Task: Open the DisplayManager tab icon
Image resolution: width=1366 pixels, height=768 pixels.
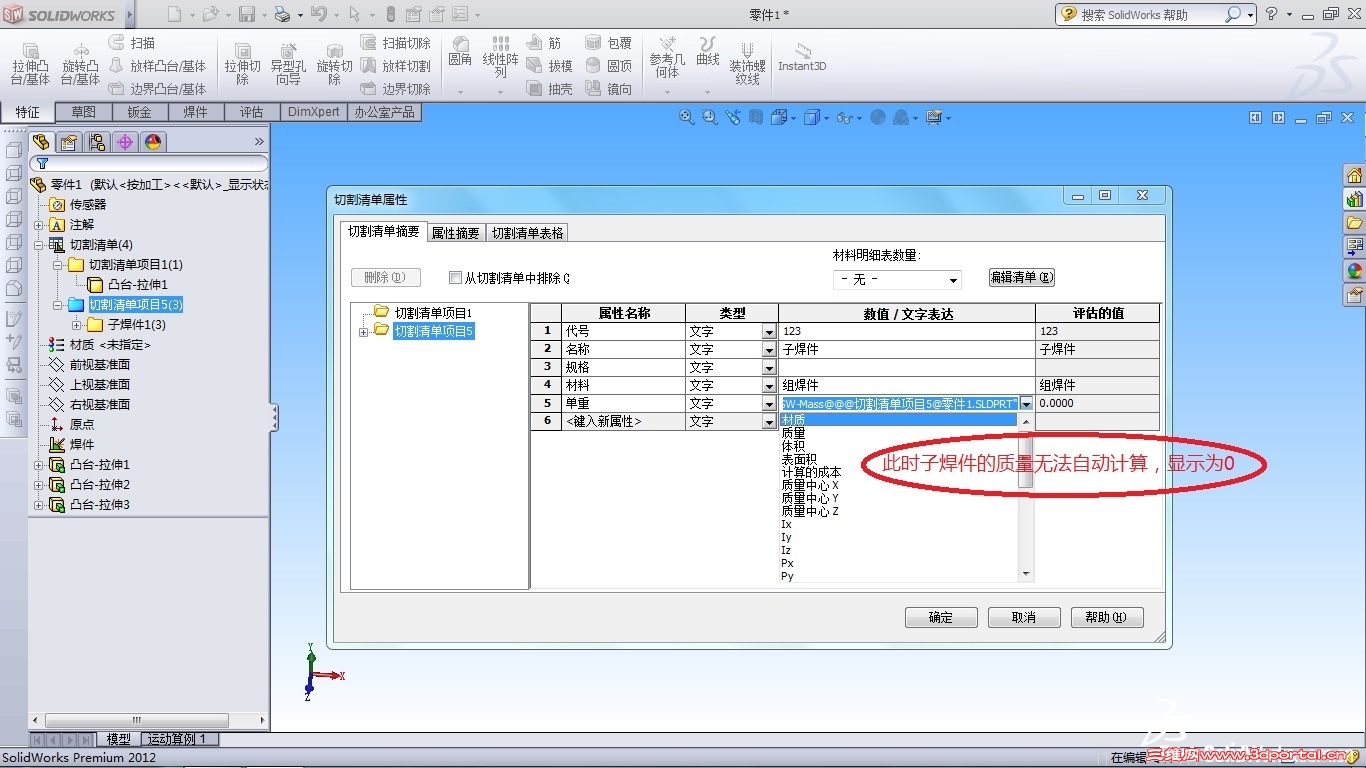Action: pyautogui.click(x=153, y=142)
